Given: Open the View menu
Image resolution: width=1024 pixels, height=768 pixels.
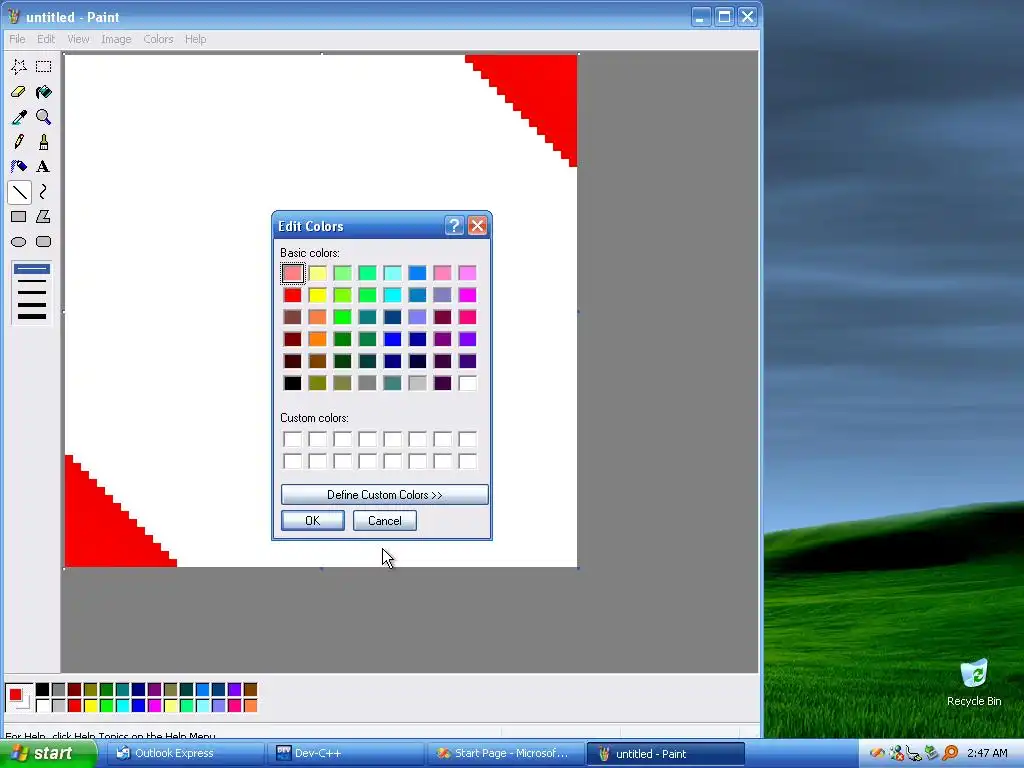Looking at the screenshot, I should 78,39.
